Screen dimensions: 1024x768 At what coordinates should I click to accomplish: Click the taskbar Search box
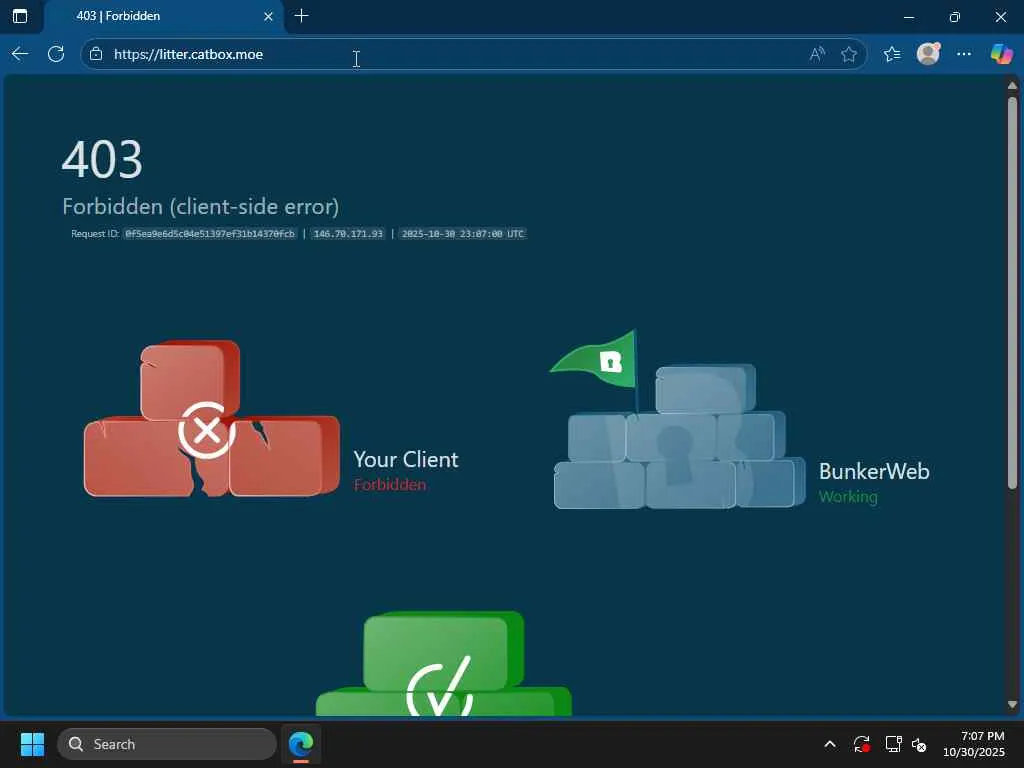(x=167, y=744)
